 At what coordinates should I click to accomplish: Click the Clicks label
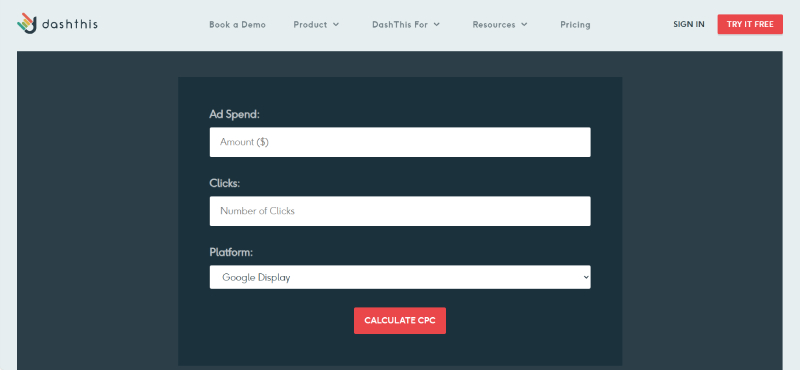pyautogui.click(x=224, y=183)
